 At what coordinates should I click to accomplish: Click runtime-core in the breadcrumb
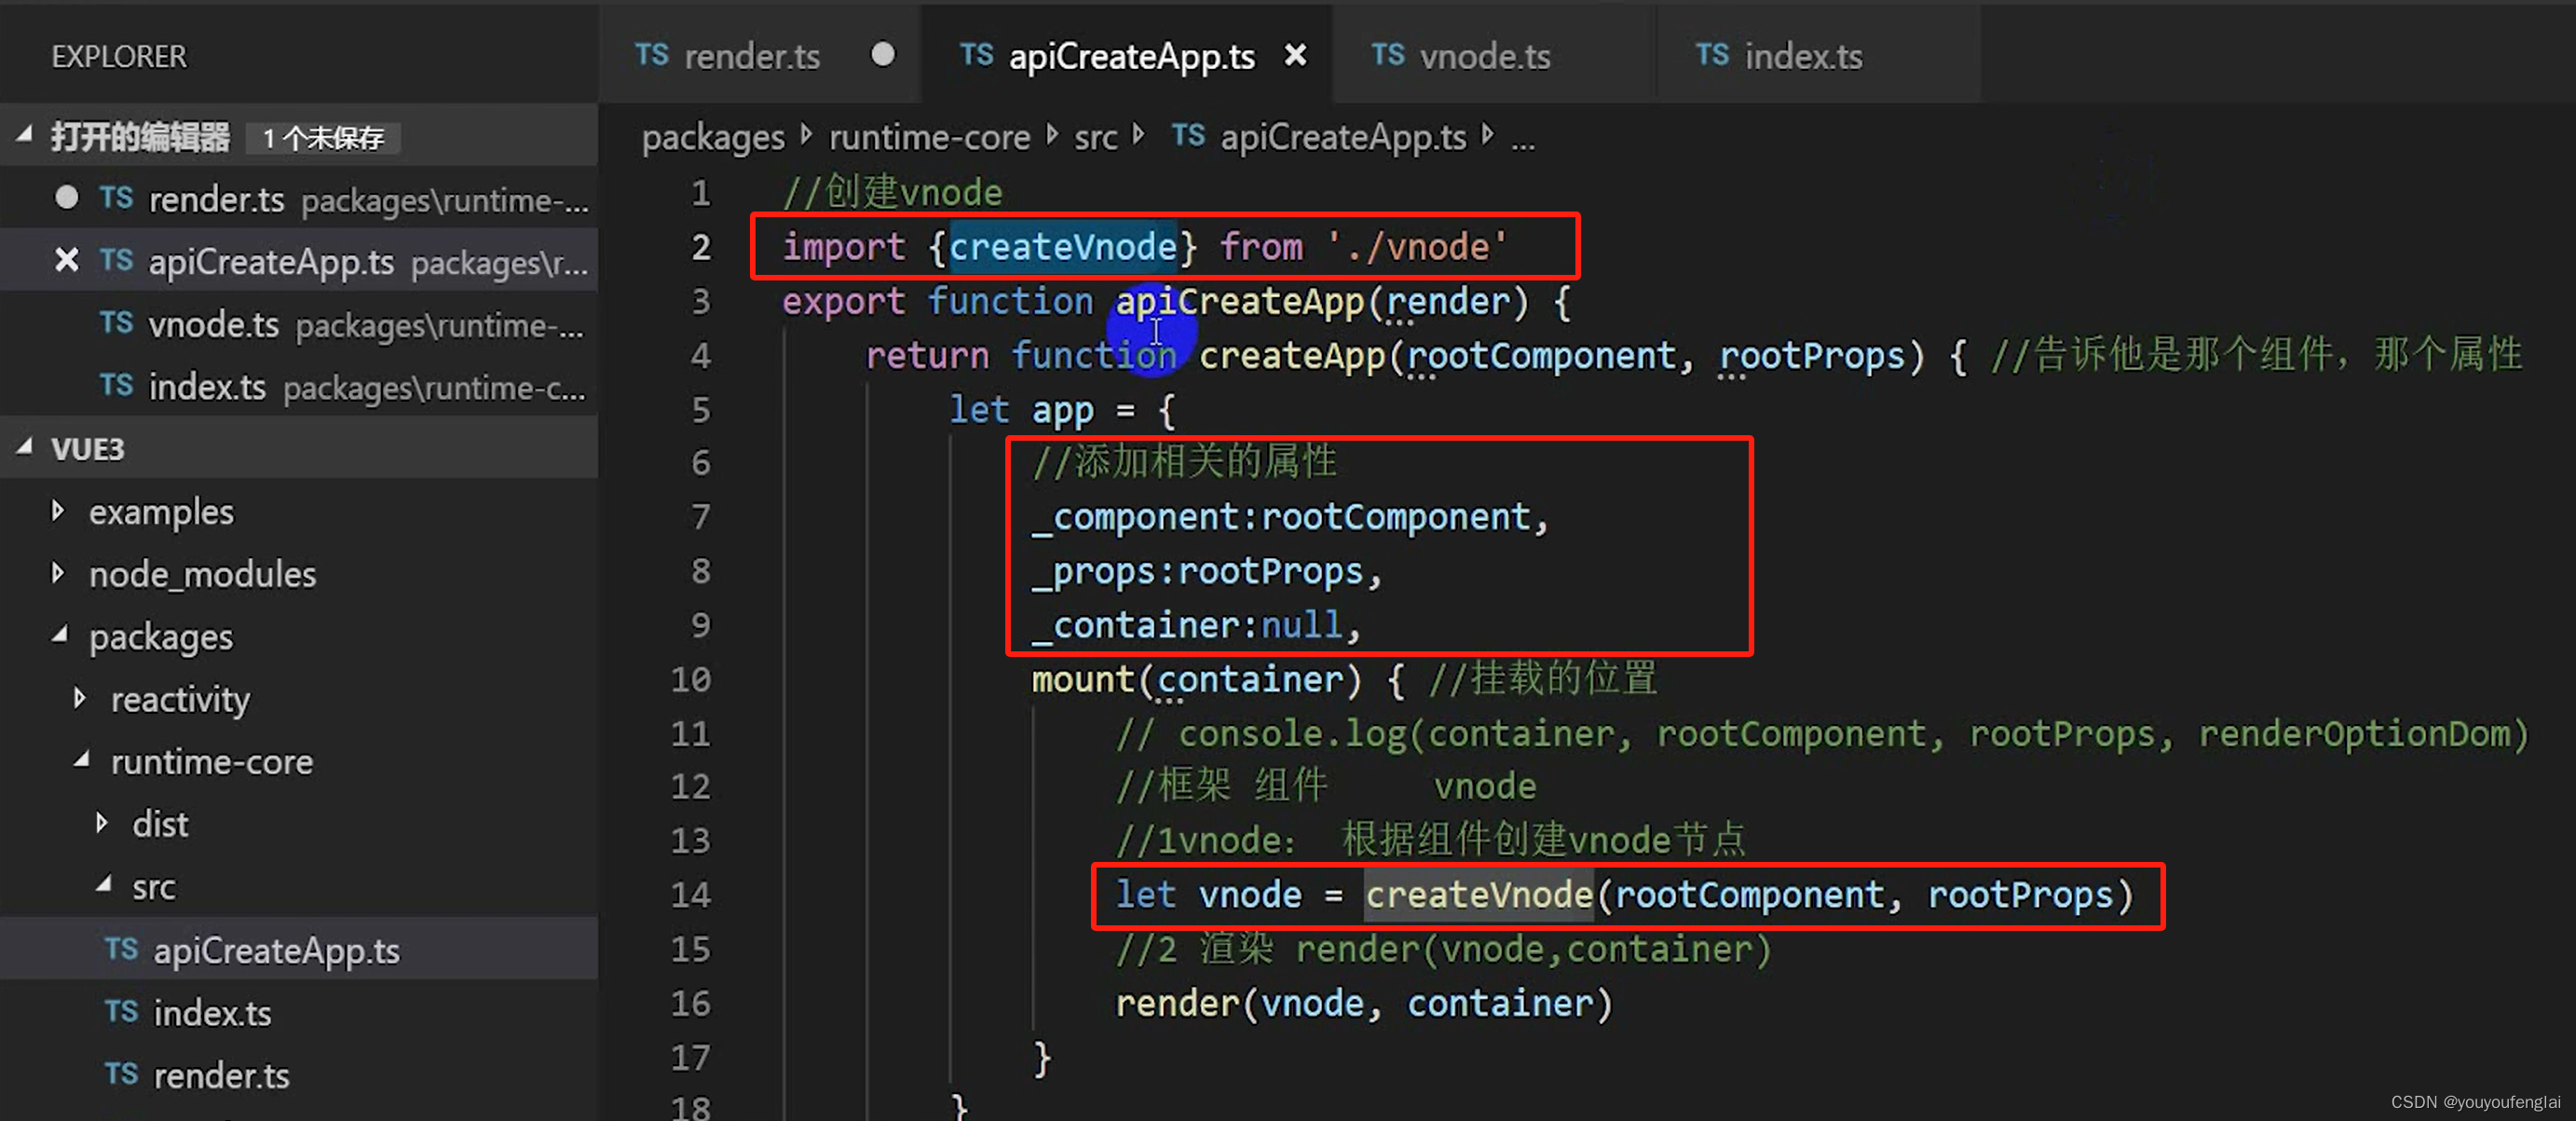(929, 136)
